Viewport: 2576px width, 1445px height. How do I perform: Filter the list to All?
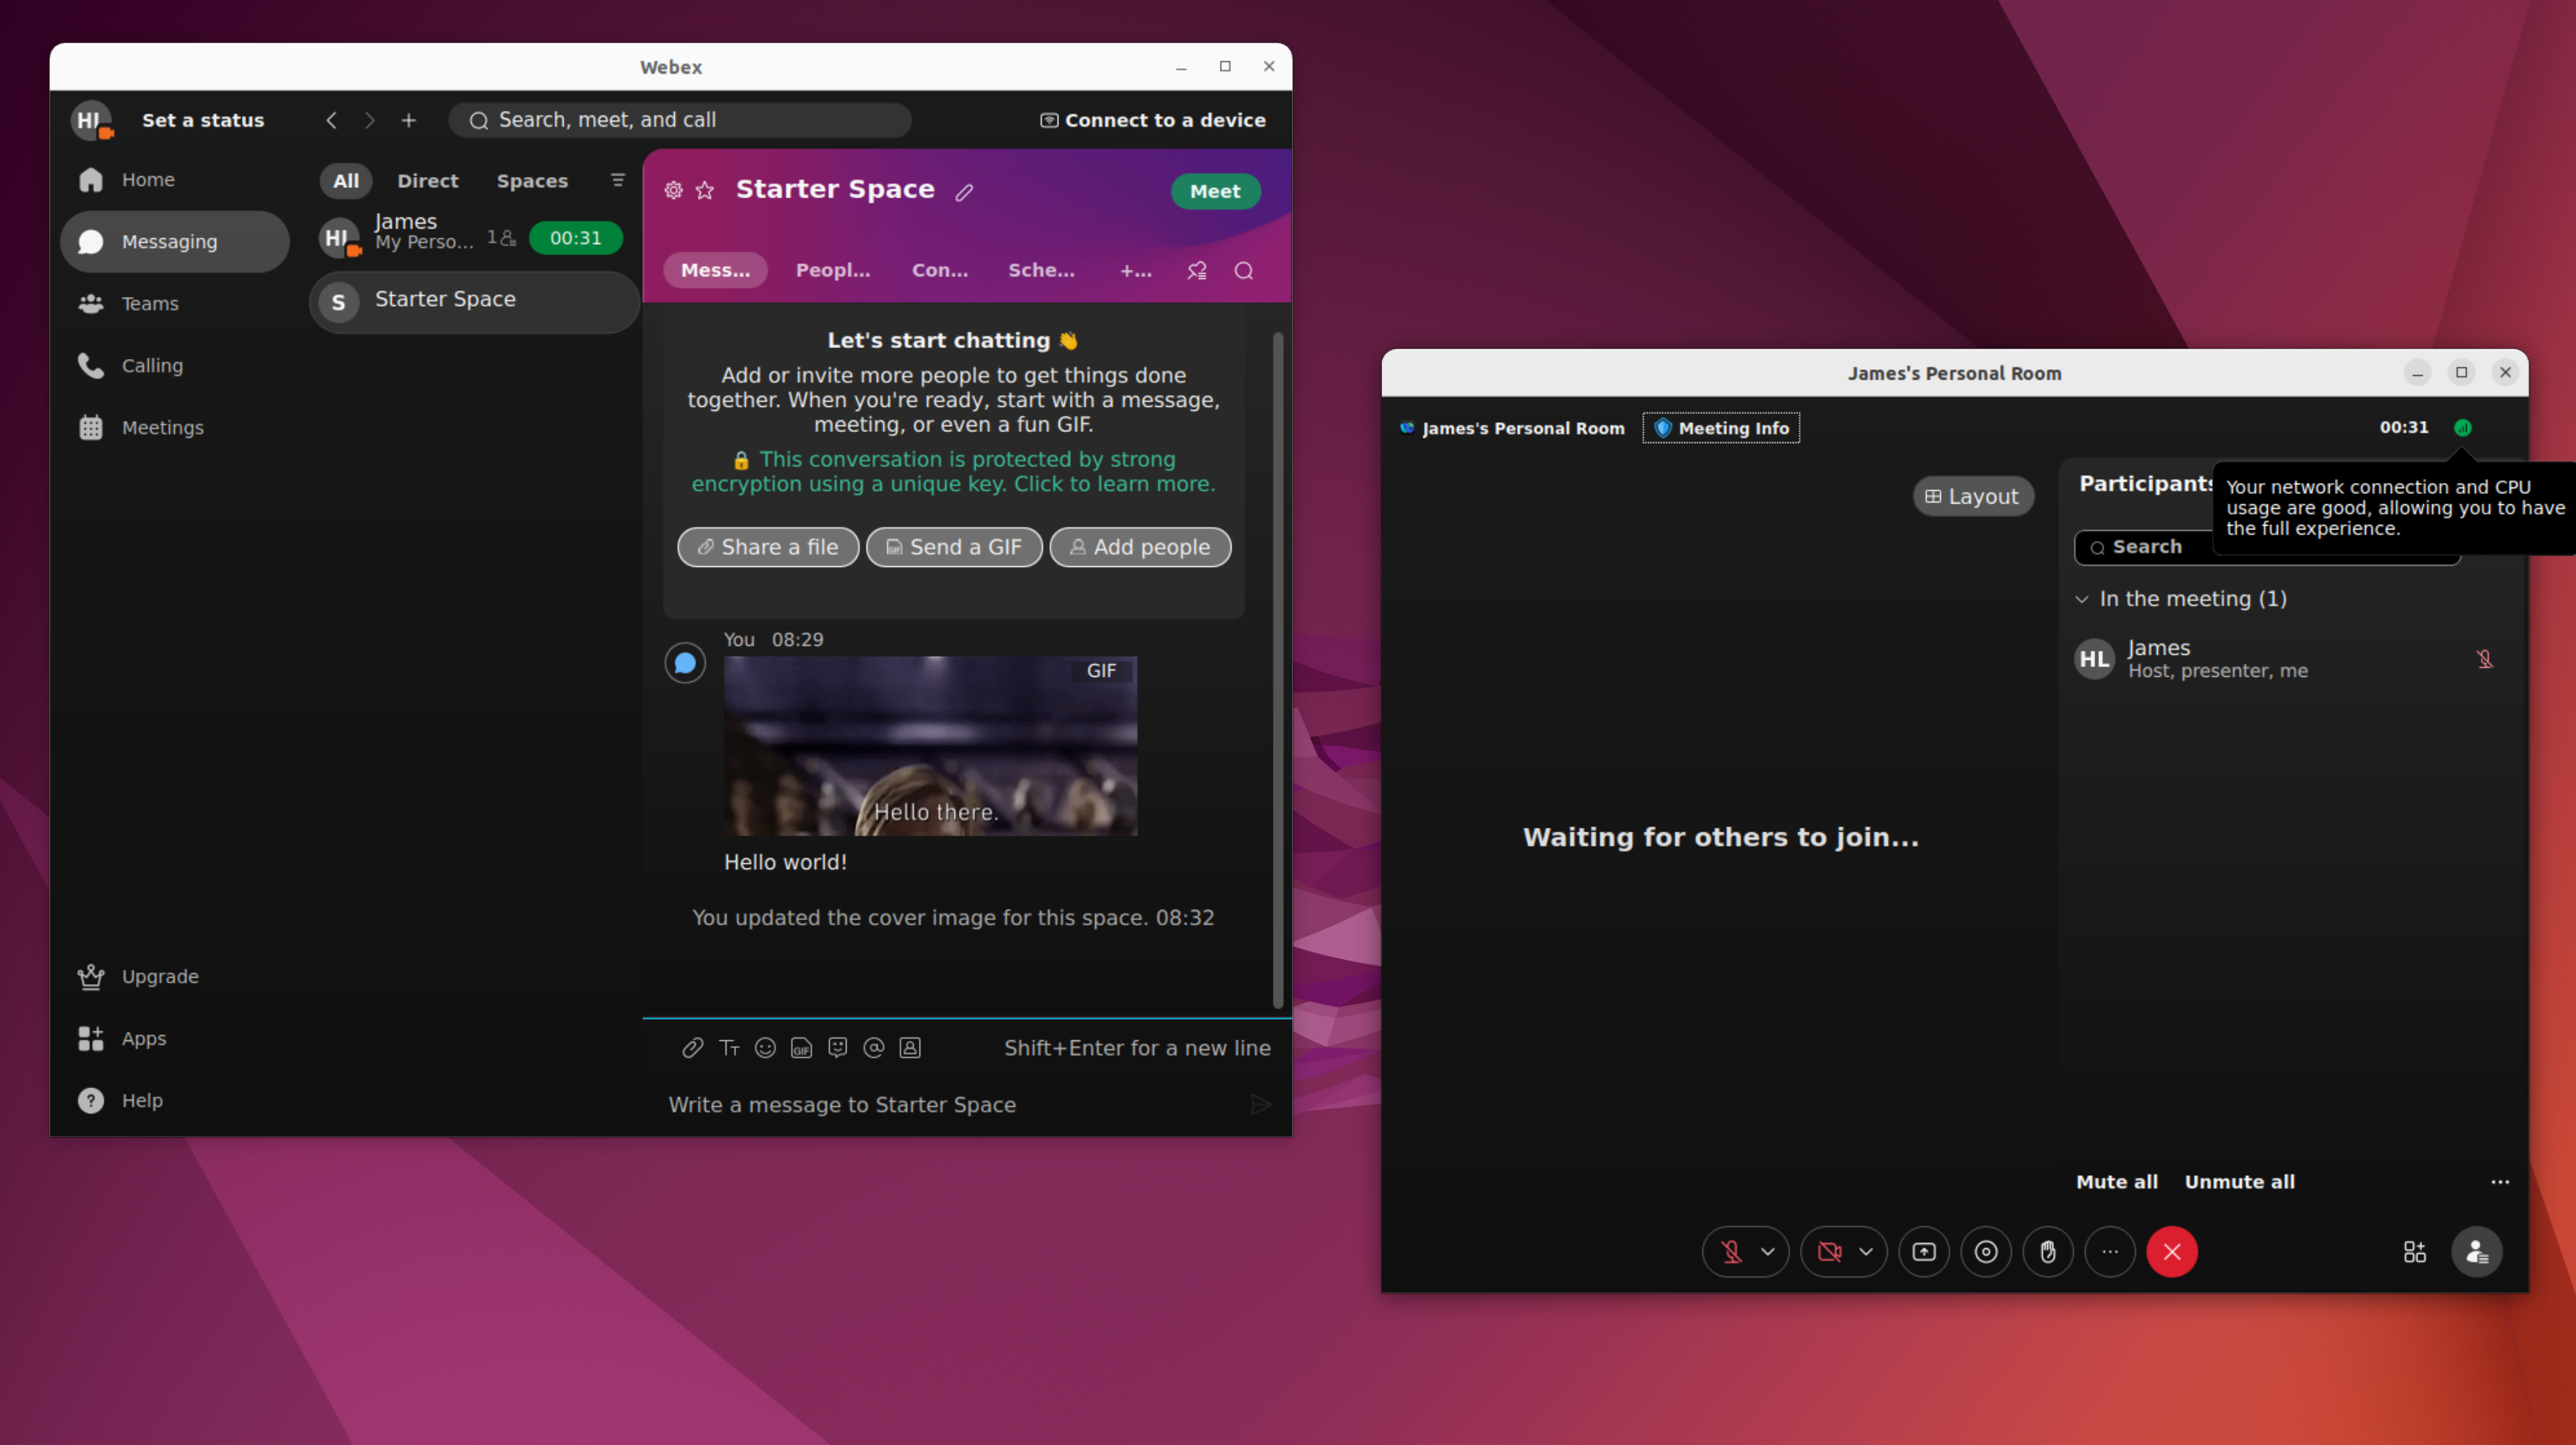click(346, 181)
